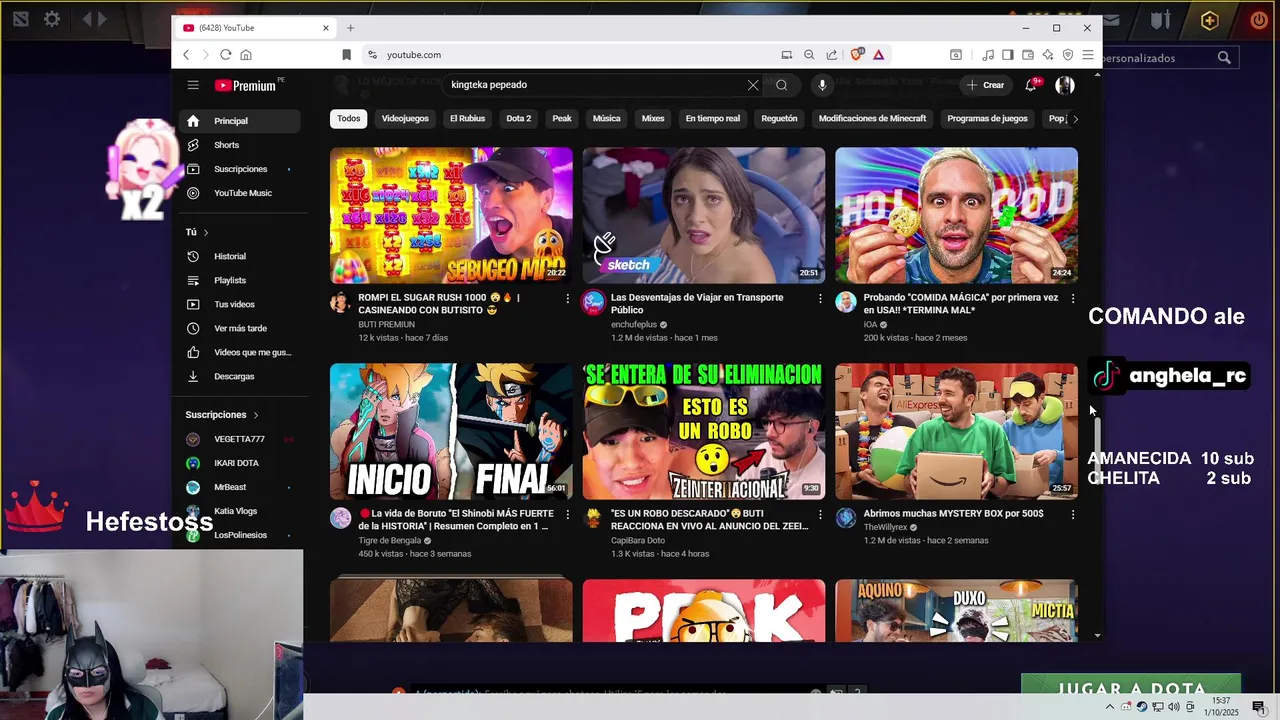
Task: Select the Videojuegos filter chip
Action: [405, 118]
